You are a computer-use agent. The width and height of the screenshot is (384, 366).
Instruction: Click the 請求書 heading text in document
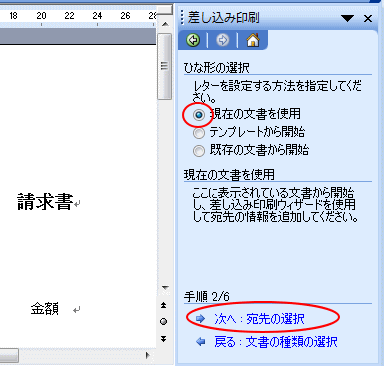[x=45, y=202]
